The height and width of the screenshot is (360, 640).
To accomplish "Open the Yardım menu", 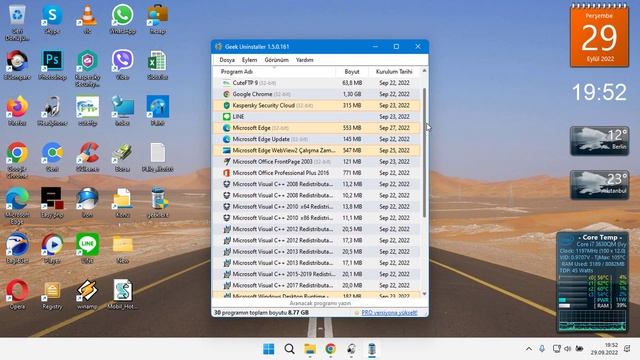I will pyautogui.click(x=304, y=60).
